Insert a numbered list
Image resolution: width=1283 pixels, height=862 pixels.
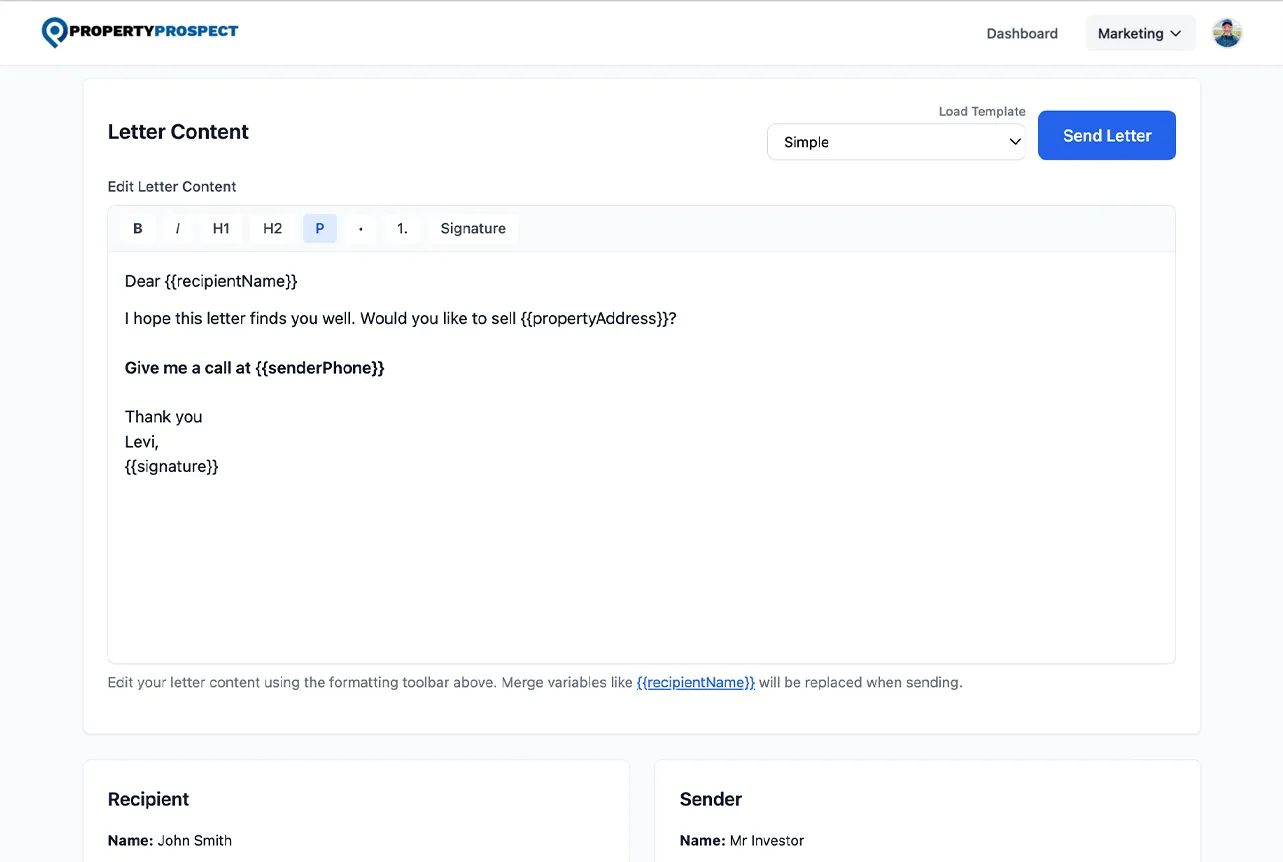tap(403, 228)
